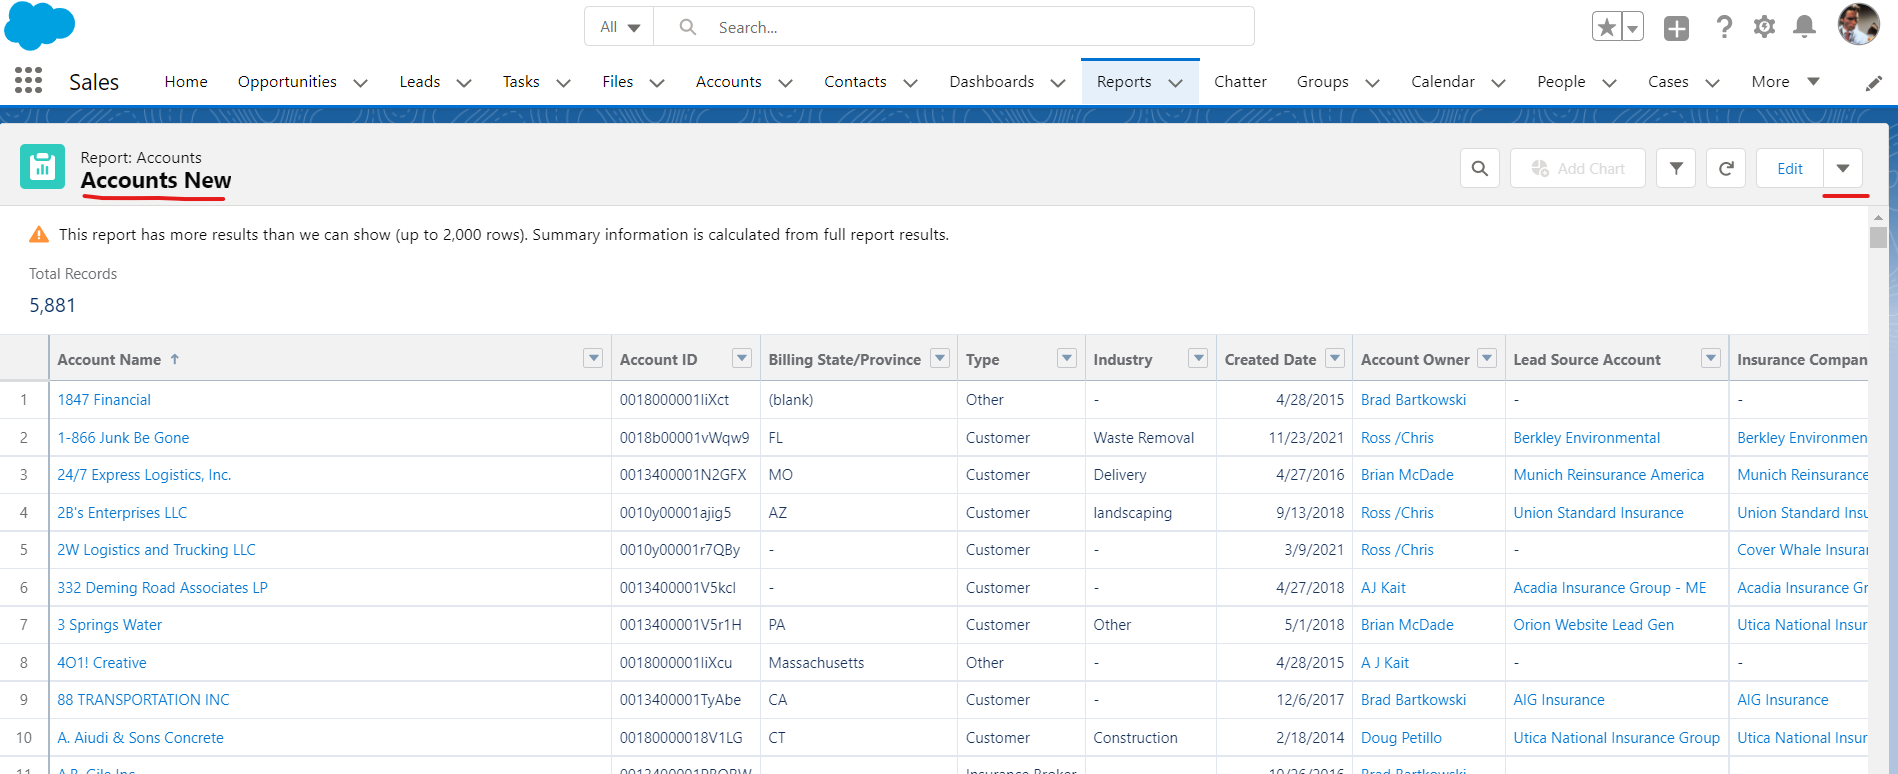Screen dimensions: 1898x774
Task: Open more actions dropdown beside Edit
Action: pyautogui.click(x=1843, y=168)
